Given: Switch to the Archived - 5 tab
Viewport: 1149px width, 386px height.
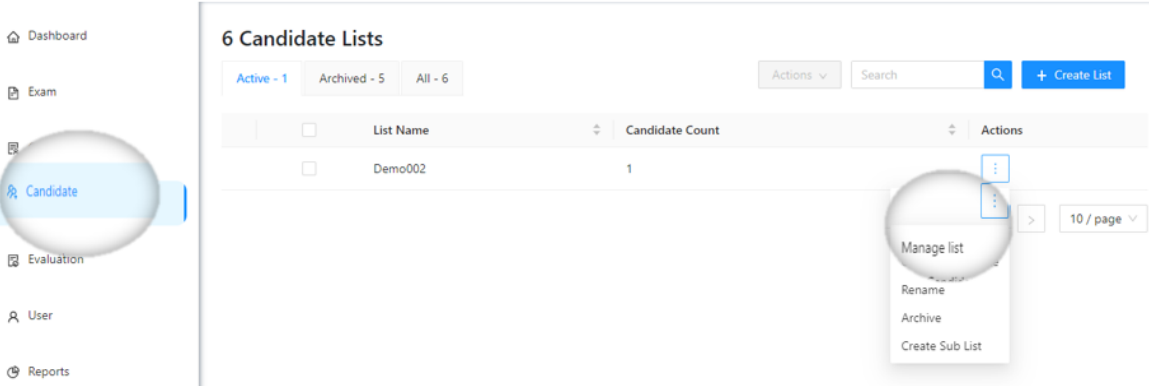Looking at the screenshot, I should tap(352, 78).
